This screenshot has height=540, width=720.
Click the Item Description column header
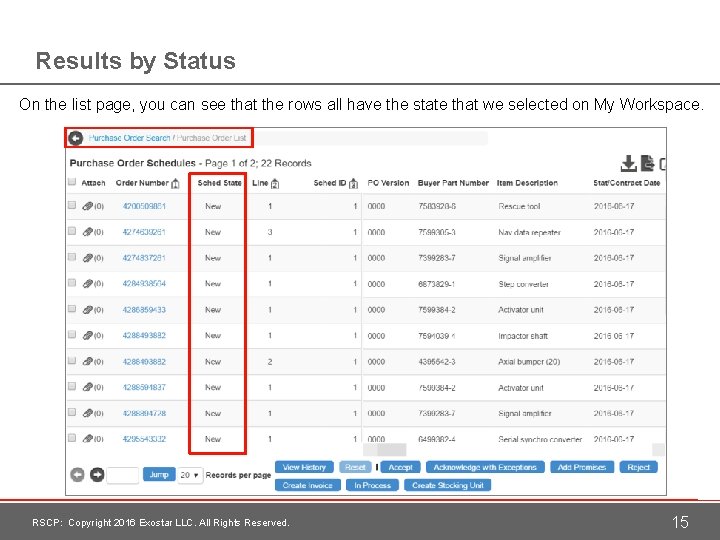[527, 183]
